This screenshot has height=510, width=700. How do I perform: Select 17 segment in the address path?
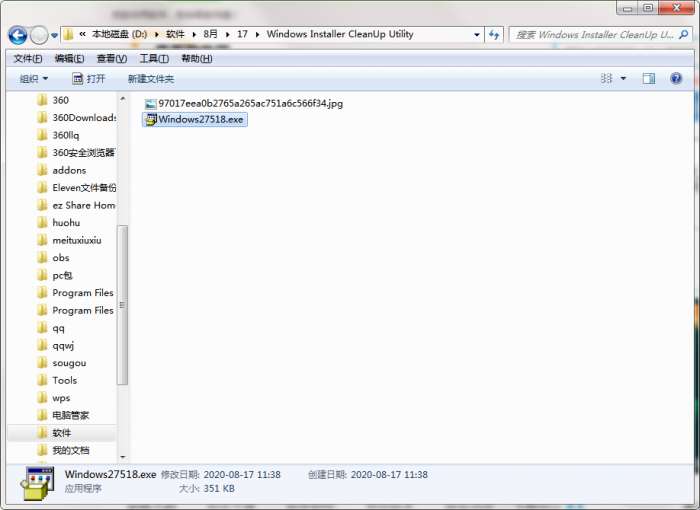pyautogui.click(x=242, y=34)
